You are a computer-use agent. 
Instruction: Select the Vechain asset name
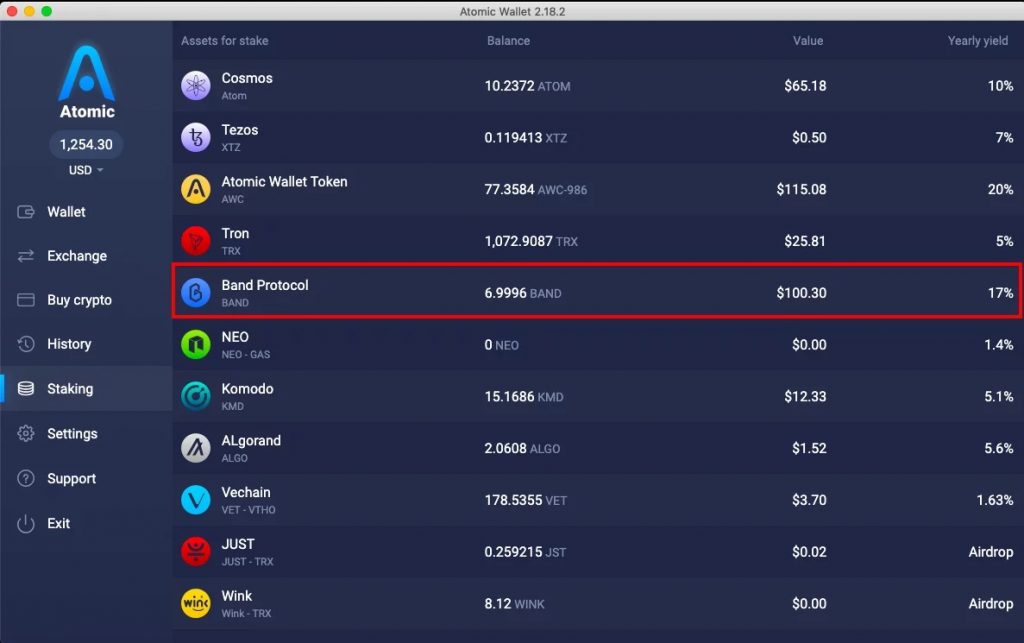coord(246,492)
